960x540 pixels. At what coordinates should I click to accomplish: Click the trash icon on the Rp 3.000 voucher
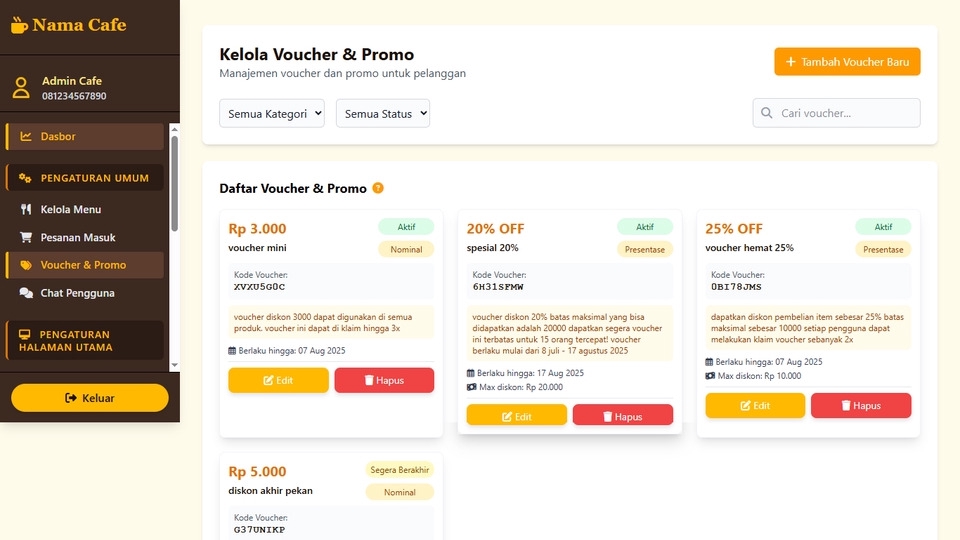[x=368, y=381]
